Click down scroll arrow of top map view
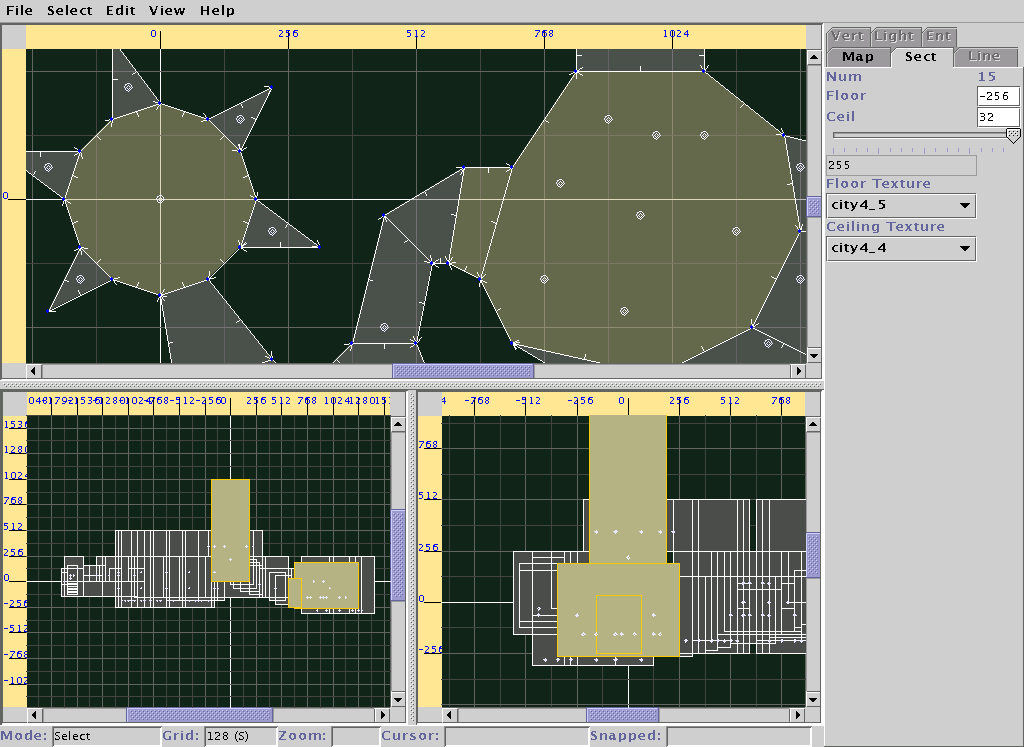Image resolution: width=1024 pixels, height=747 pixels. click(814, 356)
